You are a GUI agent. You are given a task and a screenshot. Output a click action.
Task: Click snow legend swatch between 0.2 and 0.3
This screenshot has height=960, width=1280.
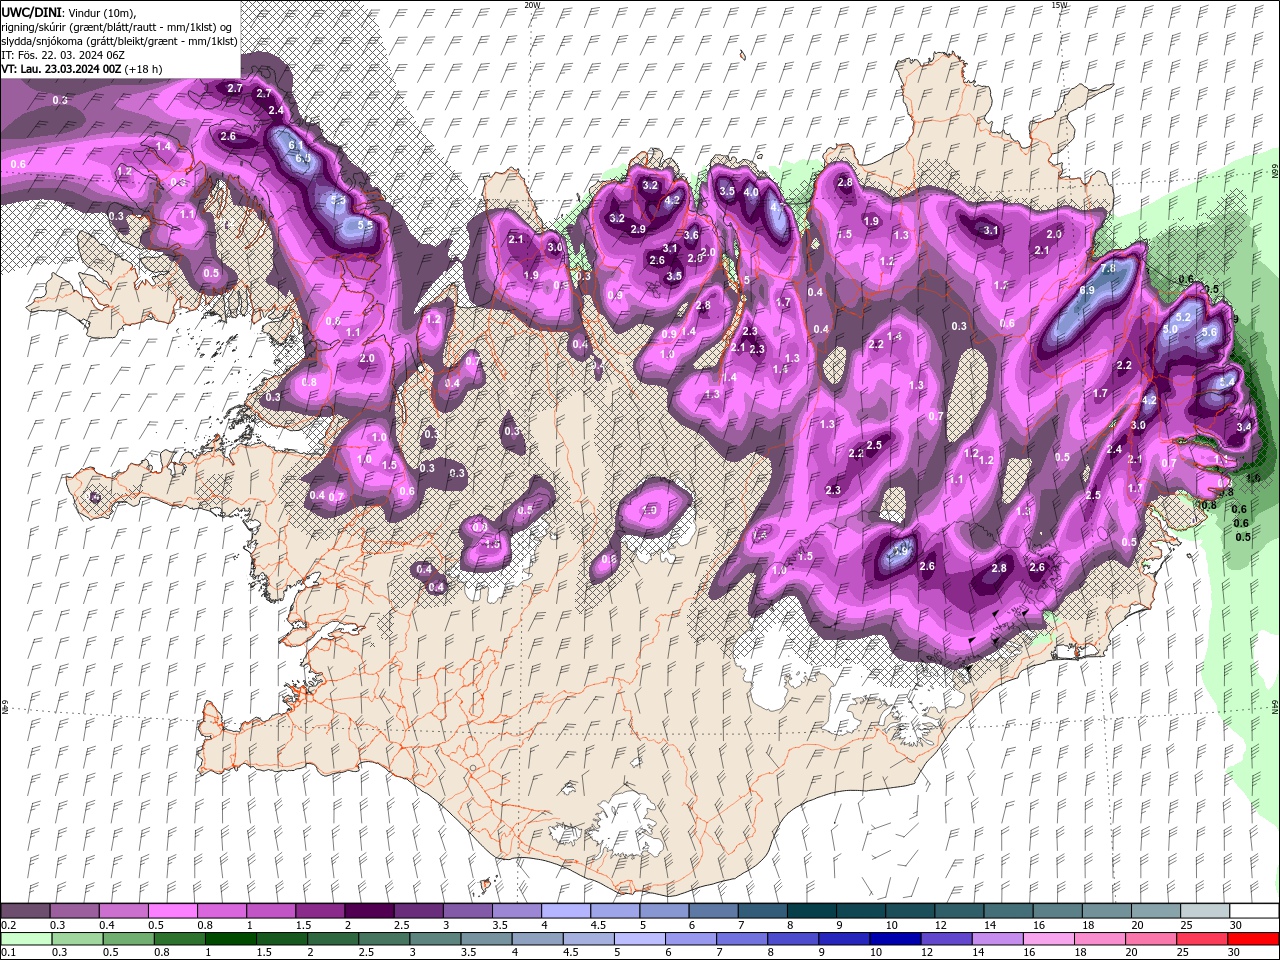(x=25, y=911)
